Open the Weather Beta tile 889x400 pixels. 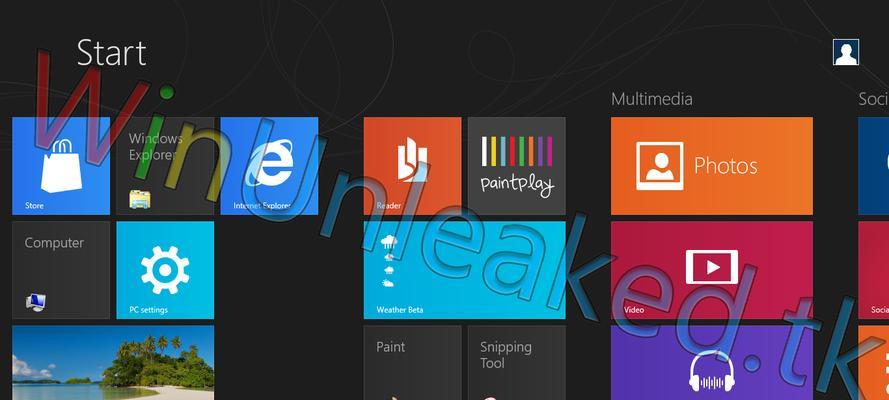click(x=464, y=270)
